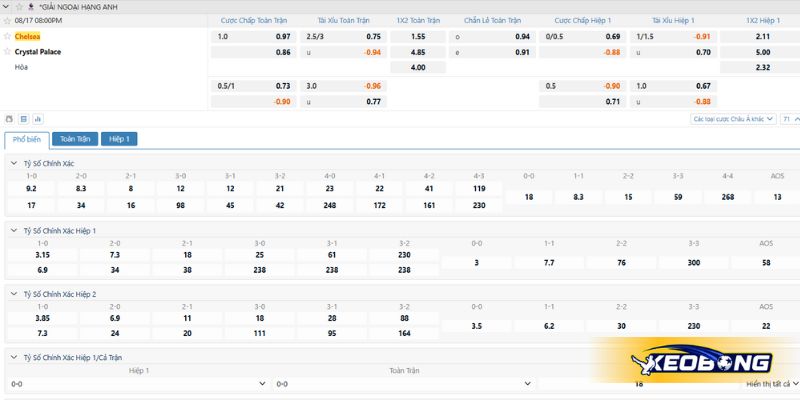
Task: Open the bar-chart statistics icon
Action: point(38,119)
